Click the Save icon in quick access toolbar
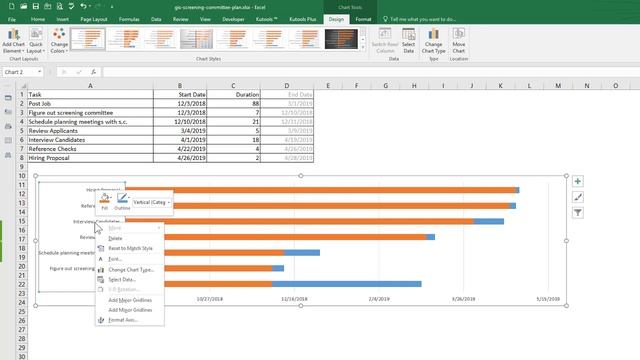 pyautogui.click(x=36, y=7)
